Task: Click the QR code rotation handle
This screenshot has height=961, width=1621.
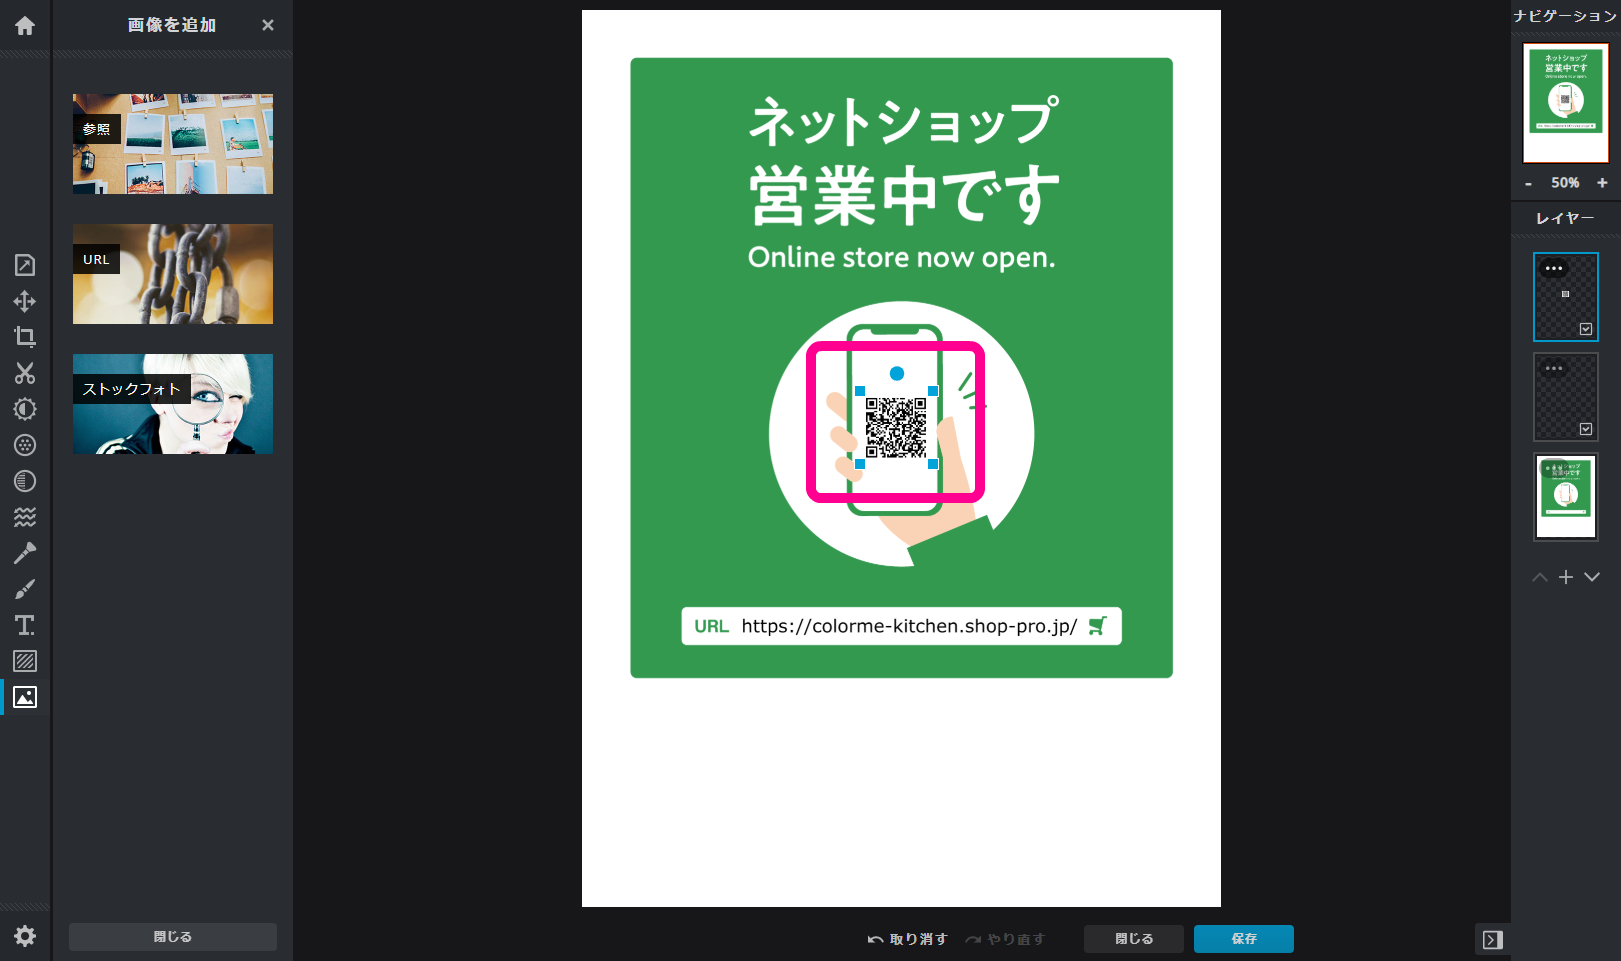Action: tap(897, 373)
